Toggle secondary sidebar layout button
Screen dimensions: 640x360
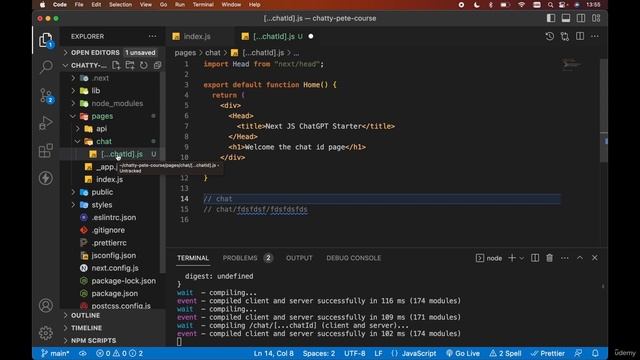click(x=581, y=18)
